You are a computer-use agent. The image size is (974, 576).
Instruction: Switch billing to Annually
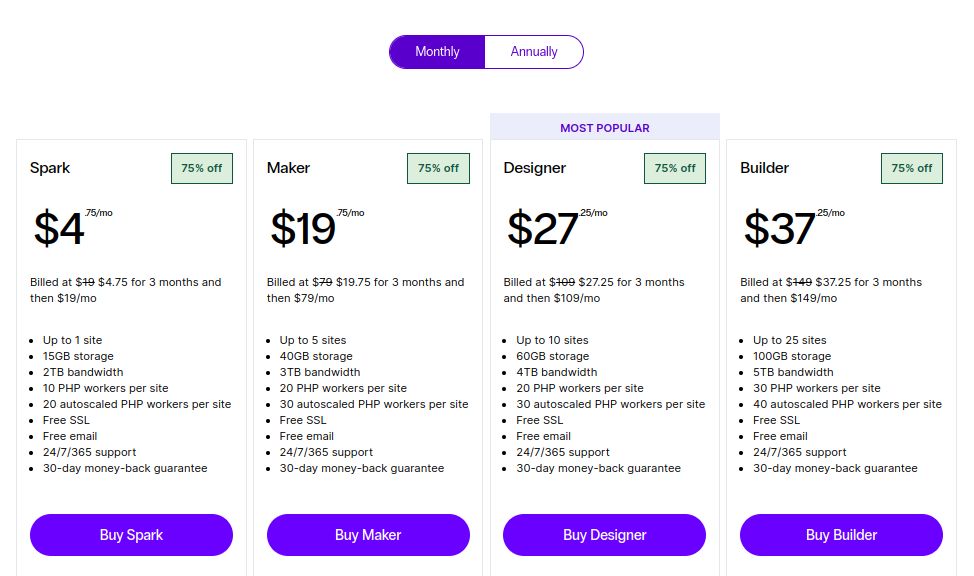pyautogui.click(x=534, y=52)
